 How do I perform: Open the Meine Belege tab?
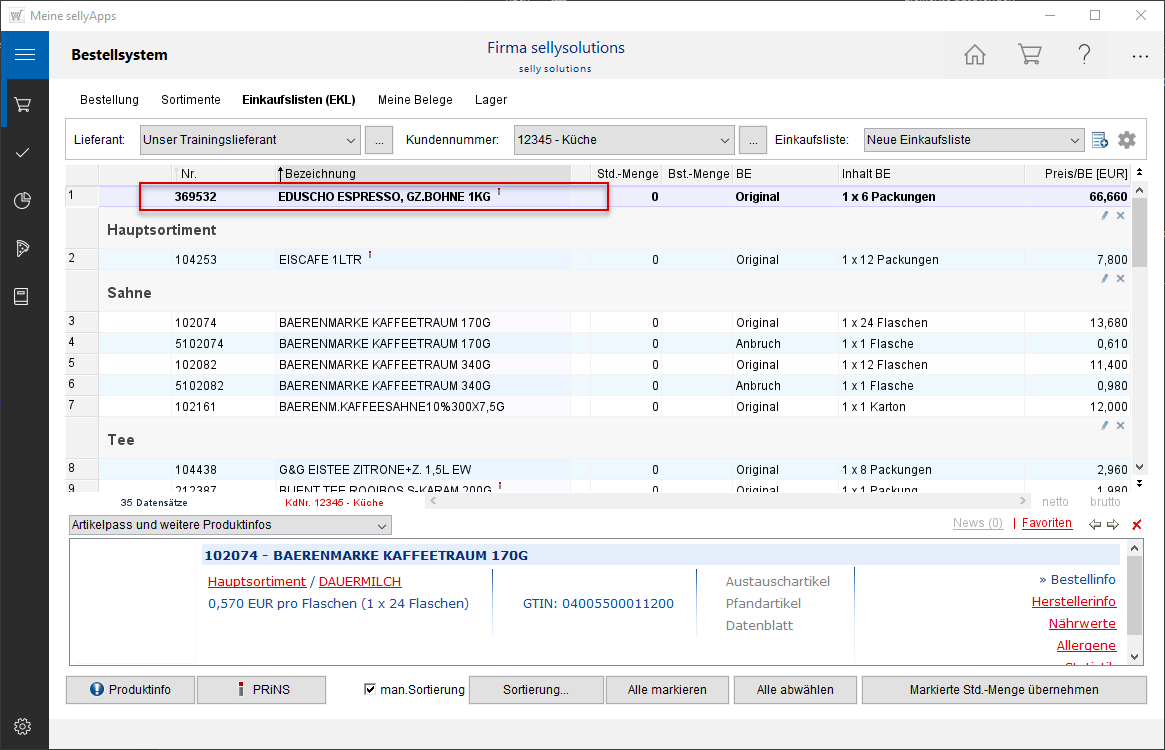click(415, 100)
